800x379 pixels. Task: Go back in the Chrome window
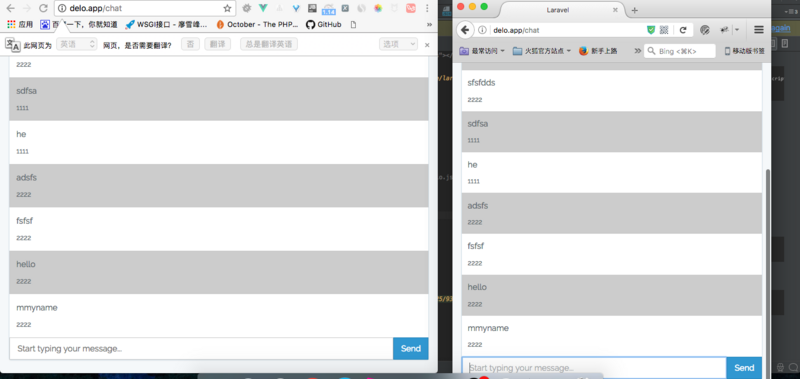coord(11,8)
